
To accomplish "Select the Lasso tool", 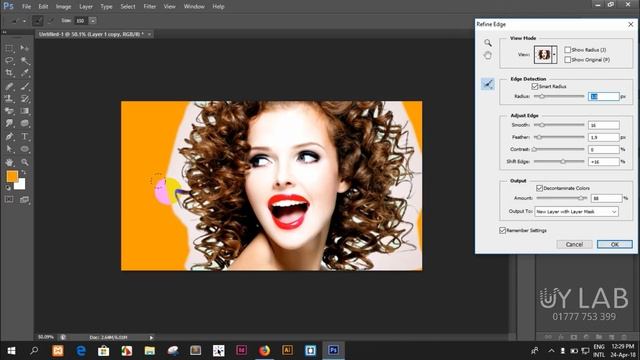I will (9, 60).
